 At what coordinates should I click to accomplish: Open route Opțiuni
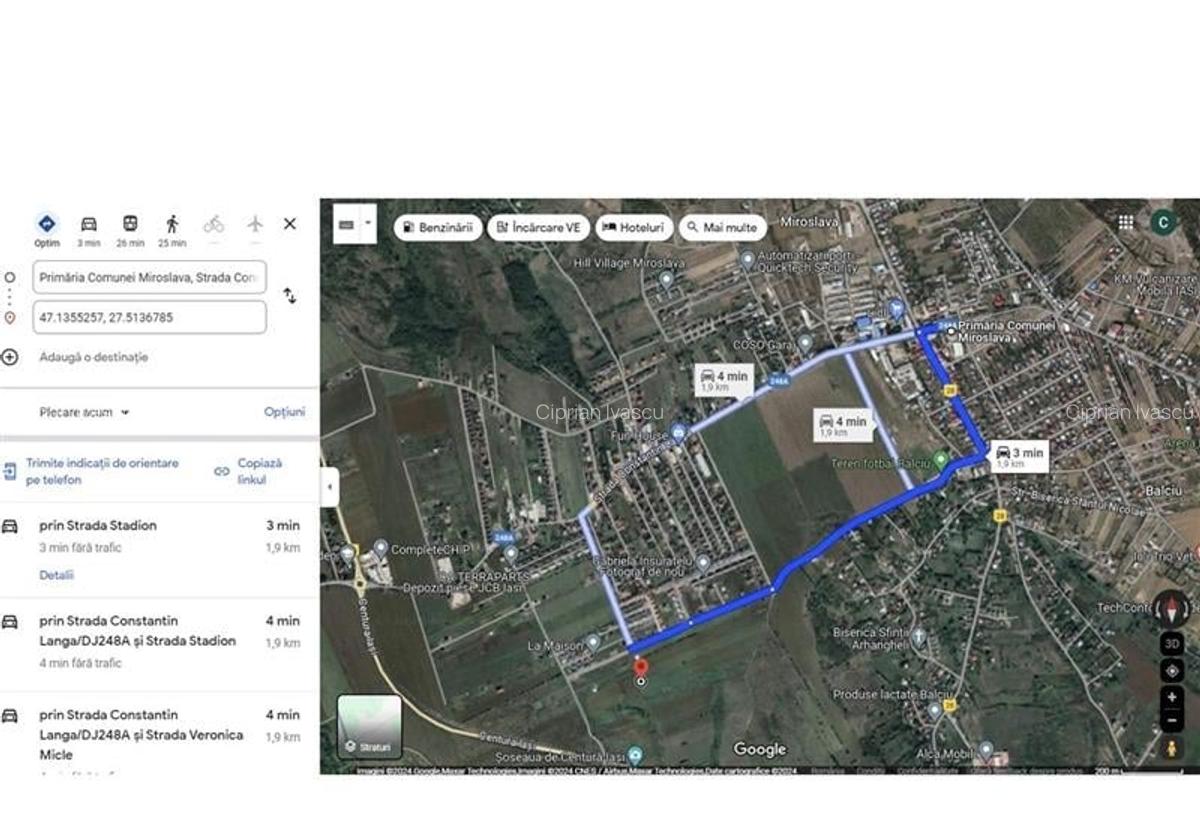click(x=284, y=412)
